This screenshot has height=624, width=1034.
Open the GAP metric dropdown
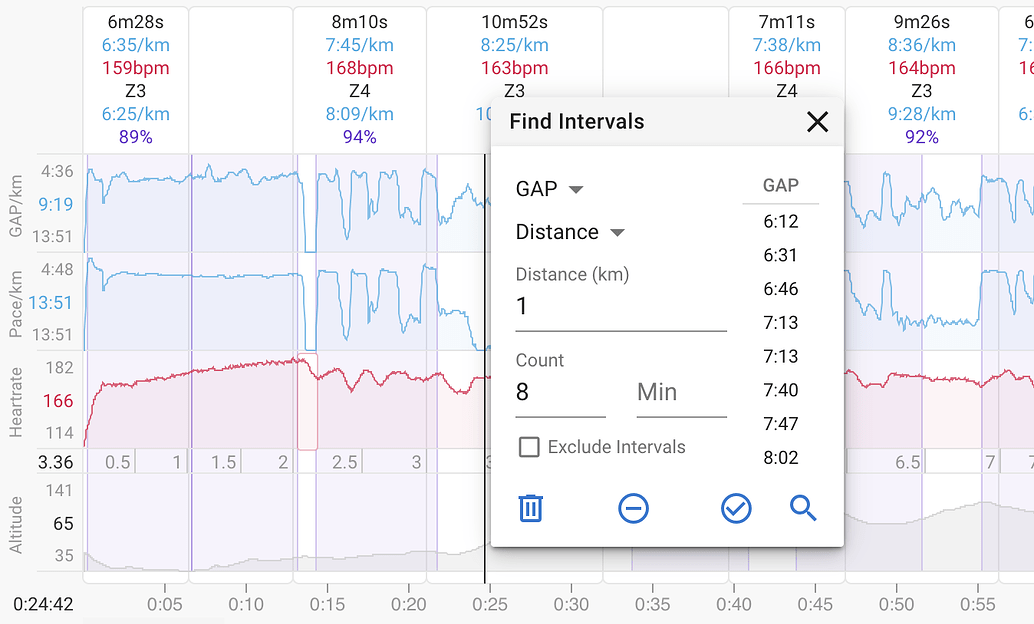click(549, 189)
